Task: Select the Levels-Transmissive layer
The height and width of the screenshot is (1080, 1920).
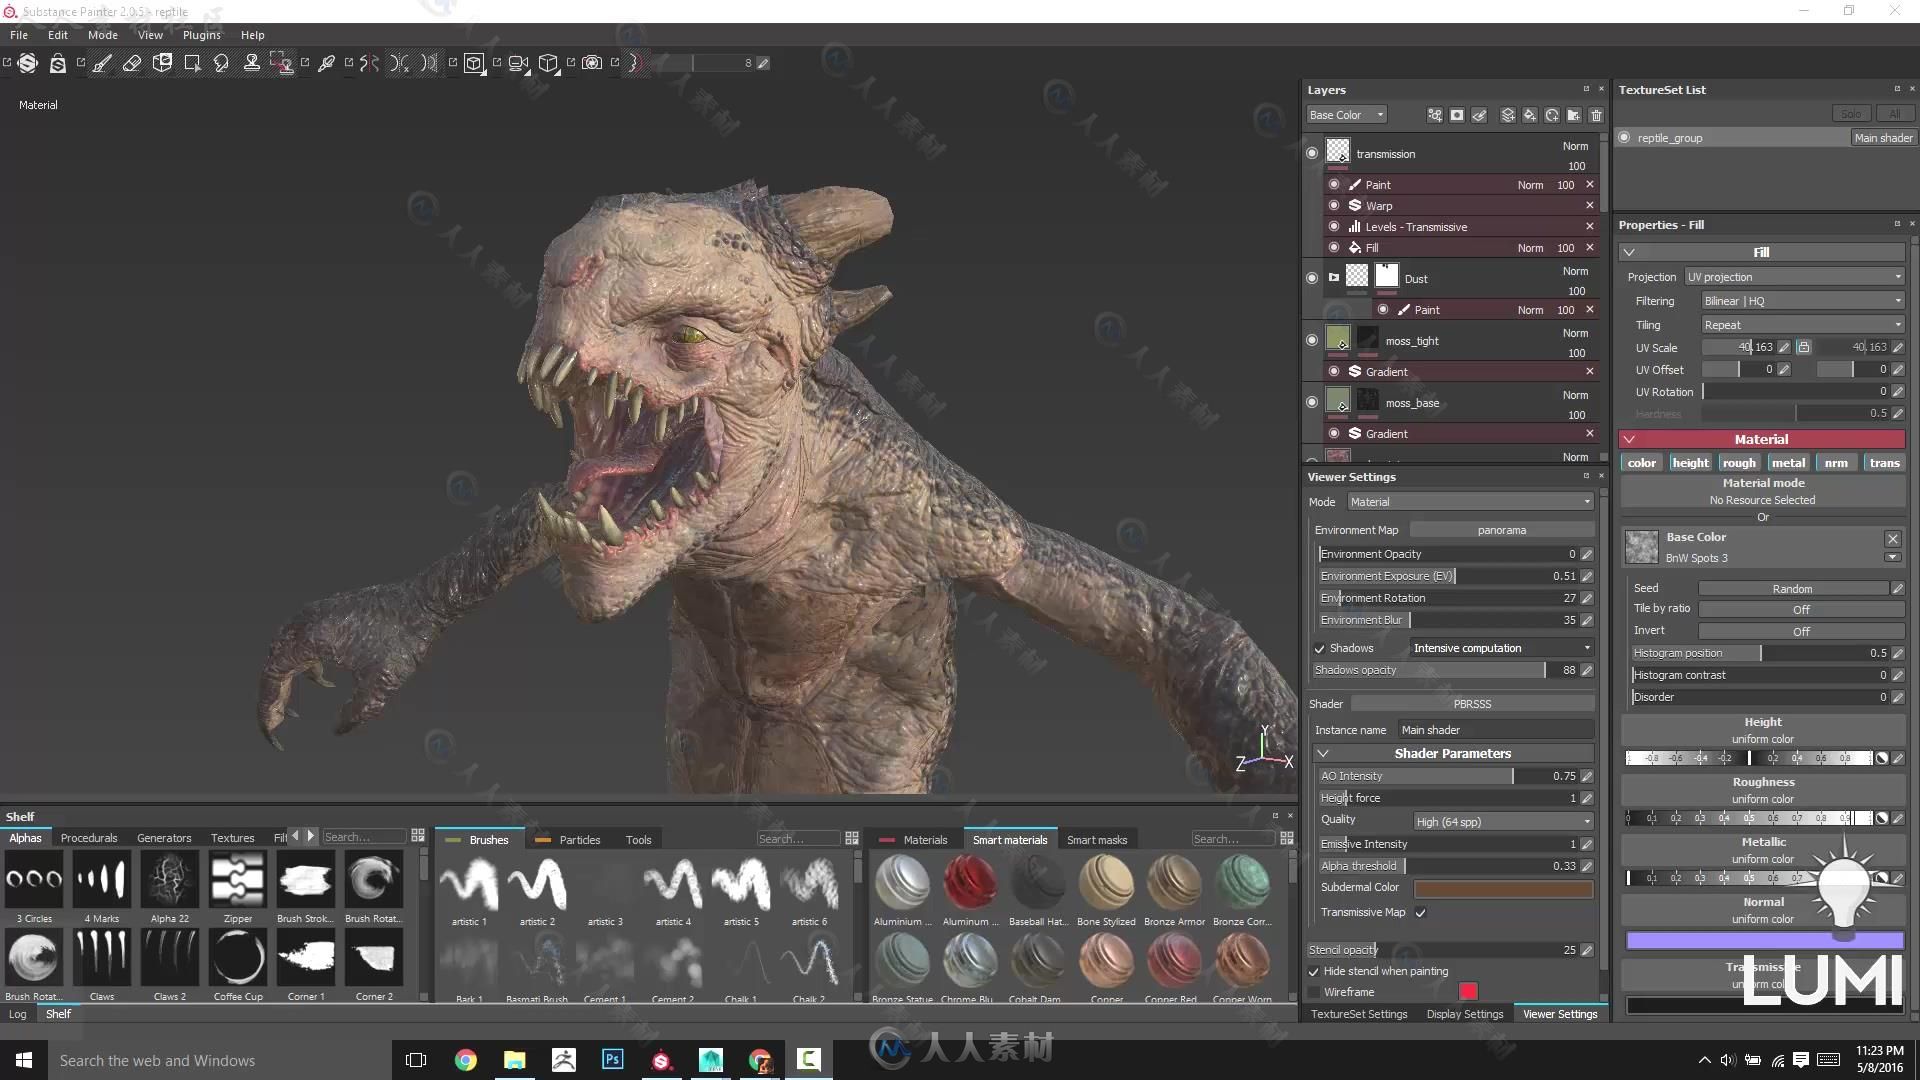Action: pos(1418,225)
